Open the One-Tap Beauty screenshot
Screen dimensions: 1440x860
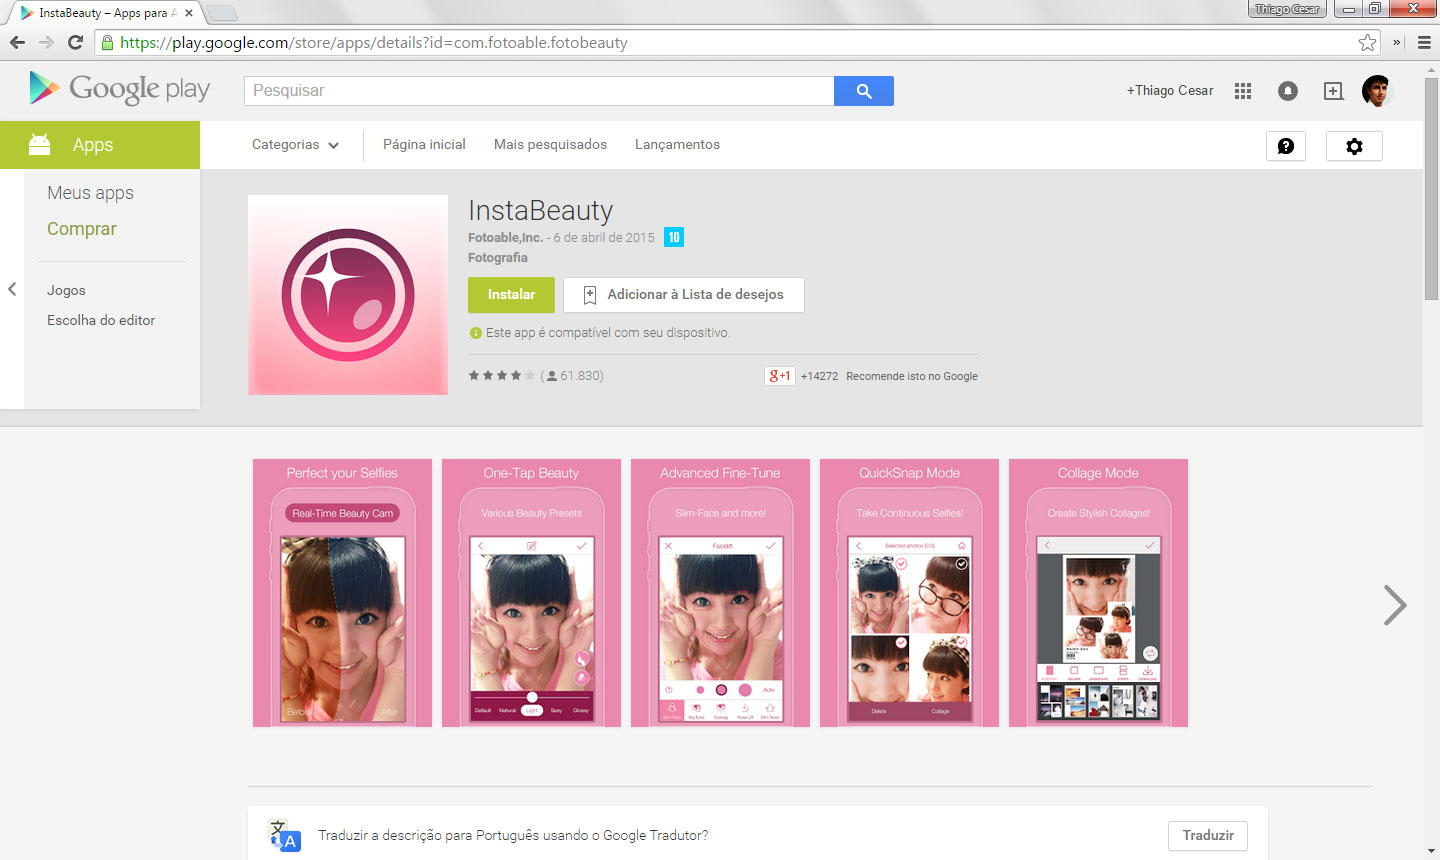pos(531,593)
